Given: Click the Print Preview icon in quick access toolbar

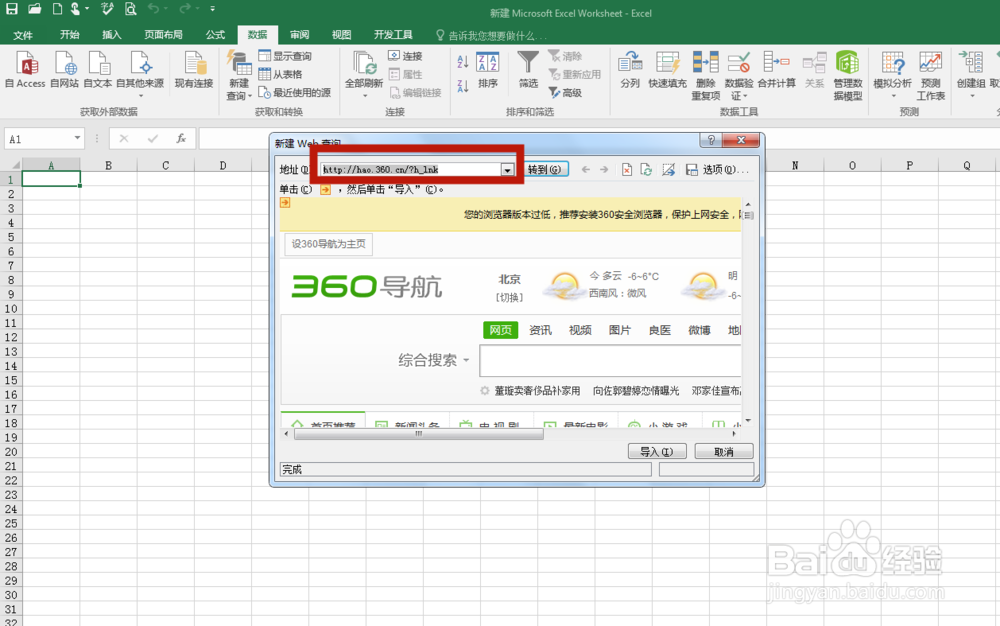Looking at the screenshot, I should tap(130, 9).
